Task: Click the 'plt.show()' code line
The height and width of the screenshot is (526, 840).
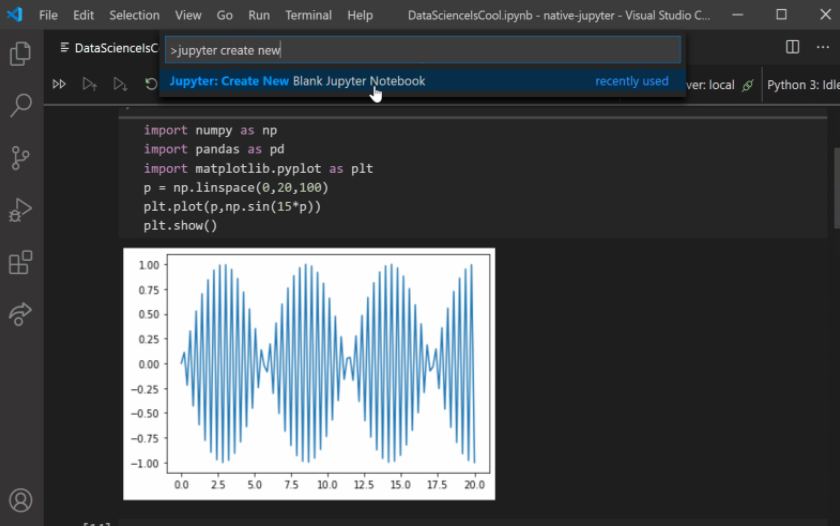Action: [180, 226]
